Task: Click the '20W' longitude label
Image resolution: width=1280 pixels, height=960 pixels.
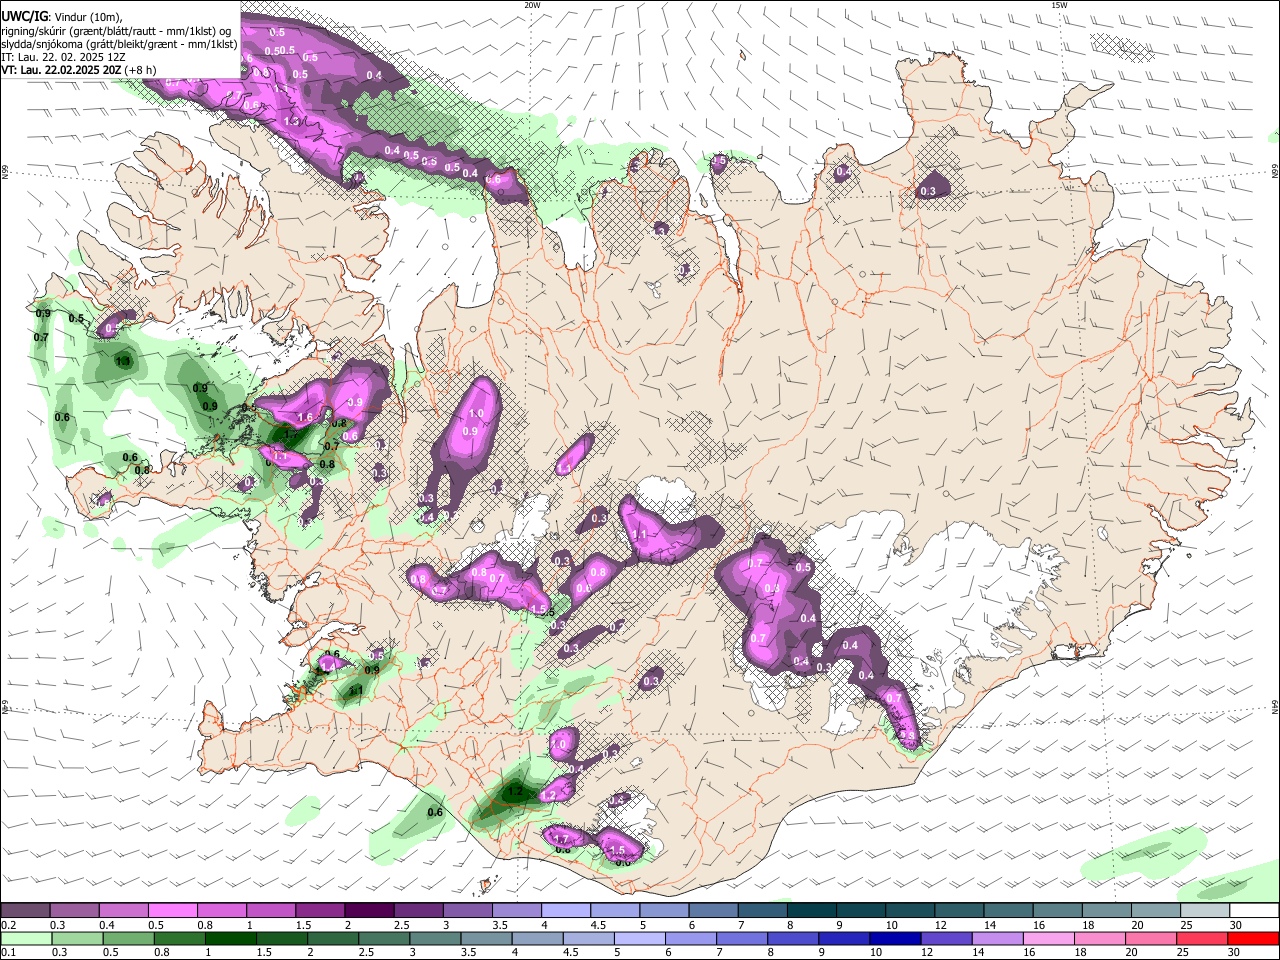Action: [532, 5]
